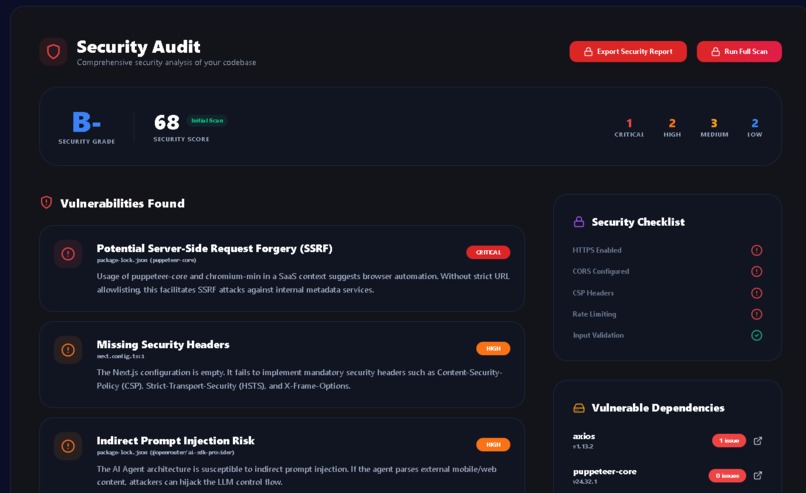The height and width of the screenshot is (493, 806).
Task: Click the Vulnerabilities Found heading
Action: [x=122, y=203]
